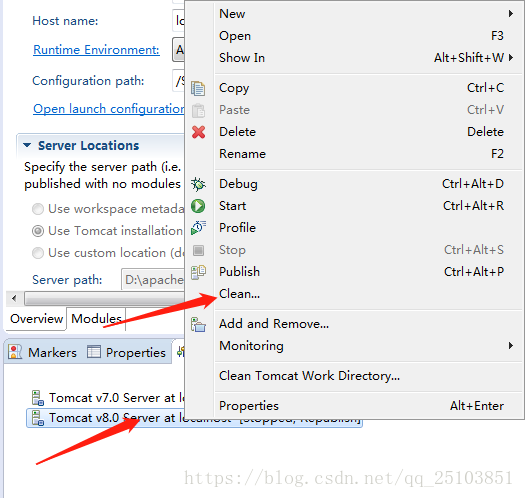Image resolution: width=525 pixels, height=498 pixels.
Task: Click the Debug bug icon
Action: tap(198, 184)
